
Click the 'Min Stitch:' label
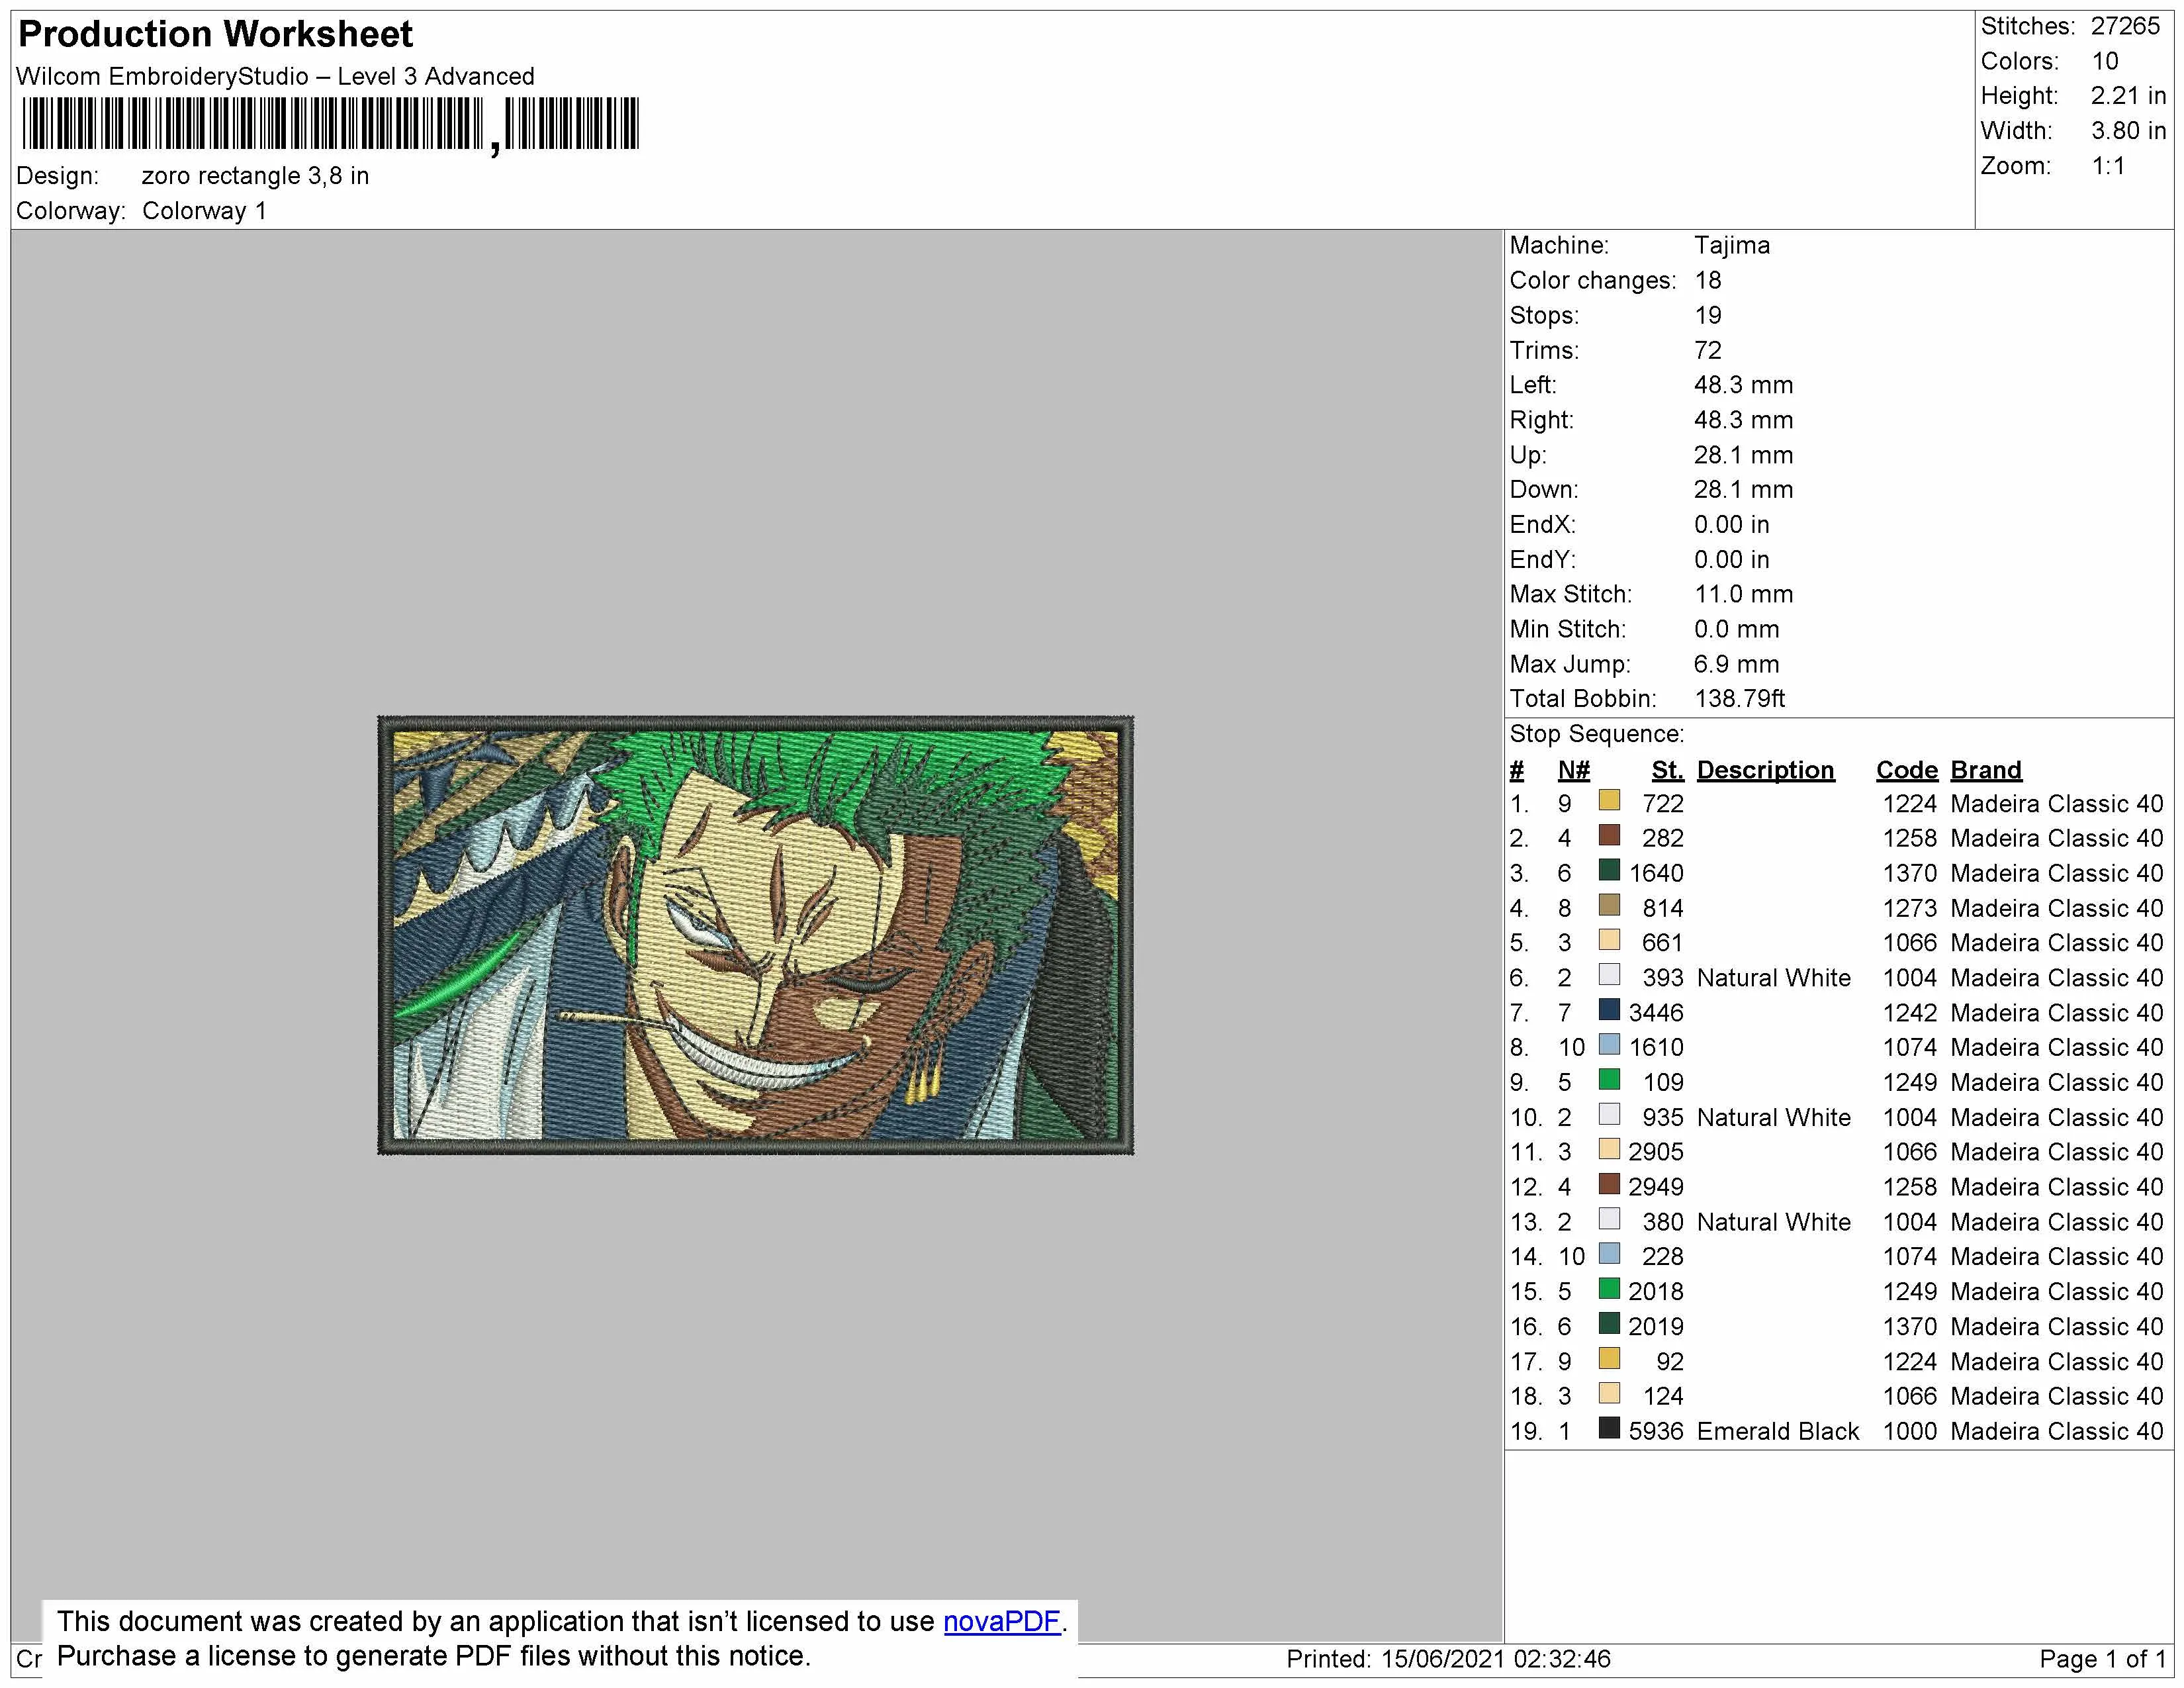coord(1568,630)
